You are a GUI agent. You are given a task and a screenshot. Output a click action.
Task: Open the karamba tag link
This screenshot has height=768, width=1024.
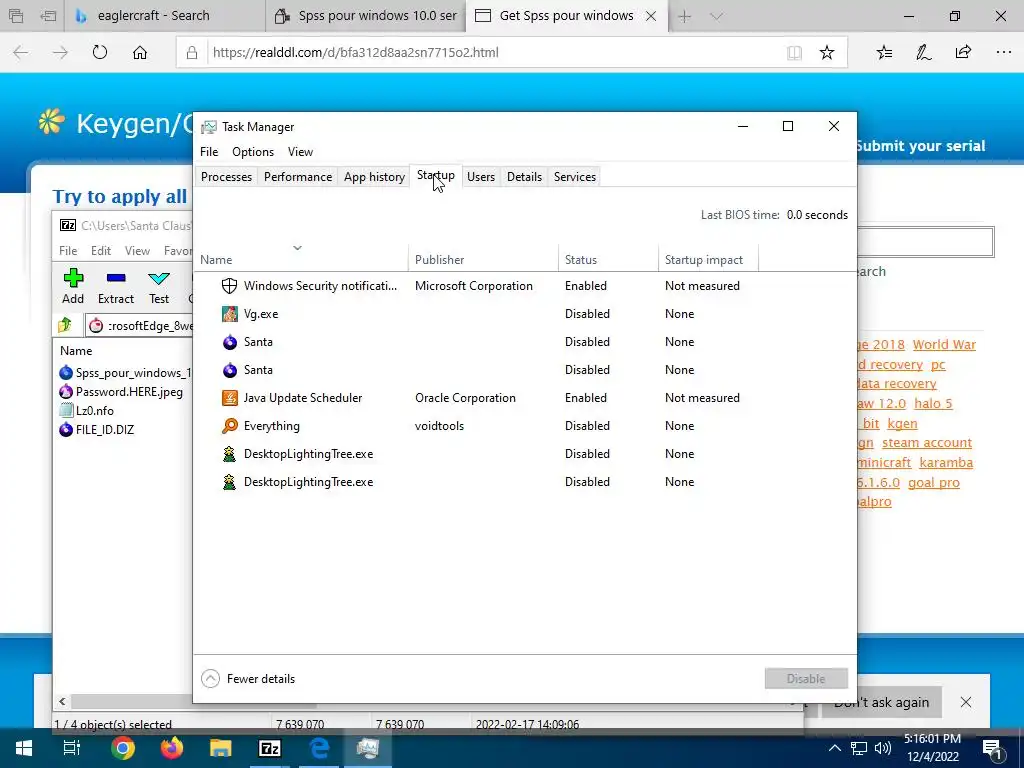click(946, 462)
